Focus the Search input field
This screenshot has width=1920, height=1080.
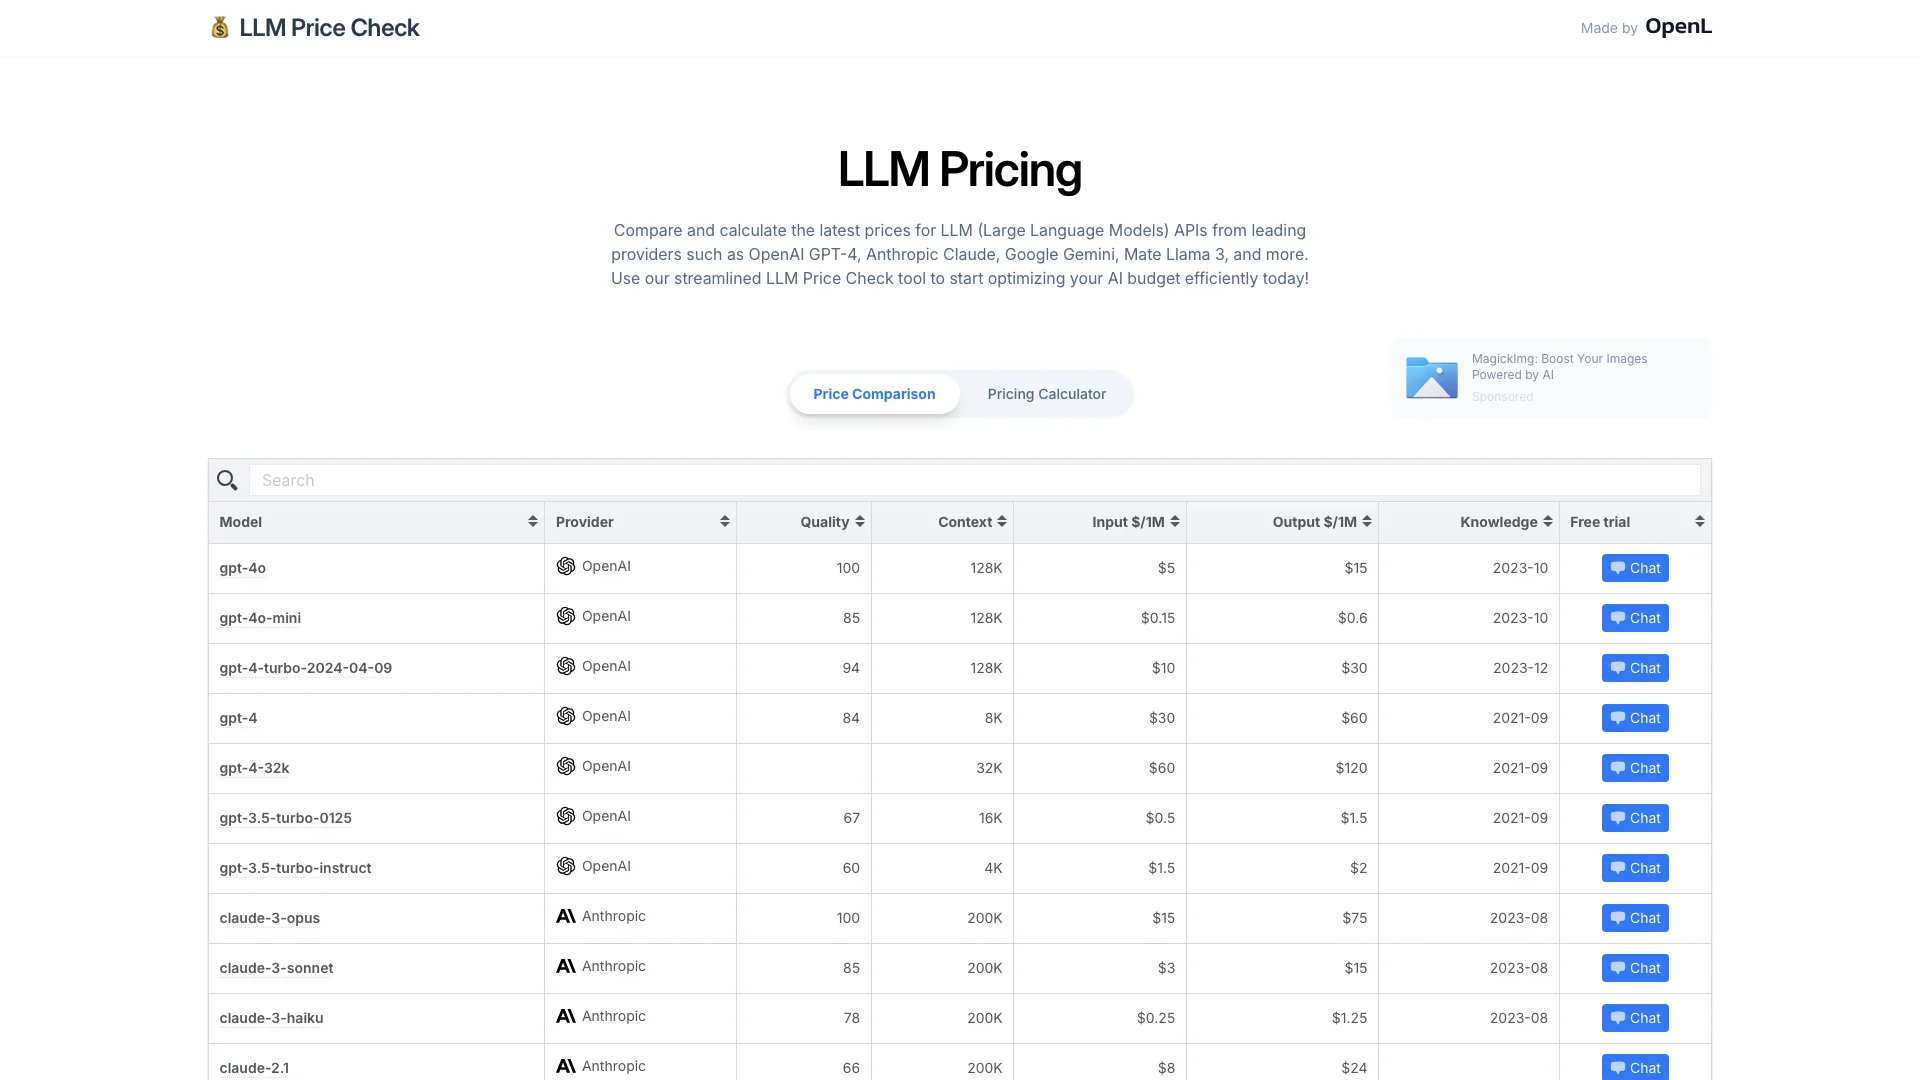[x=974, y=480]
